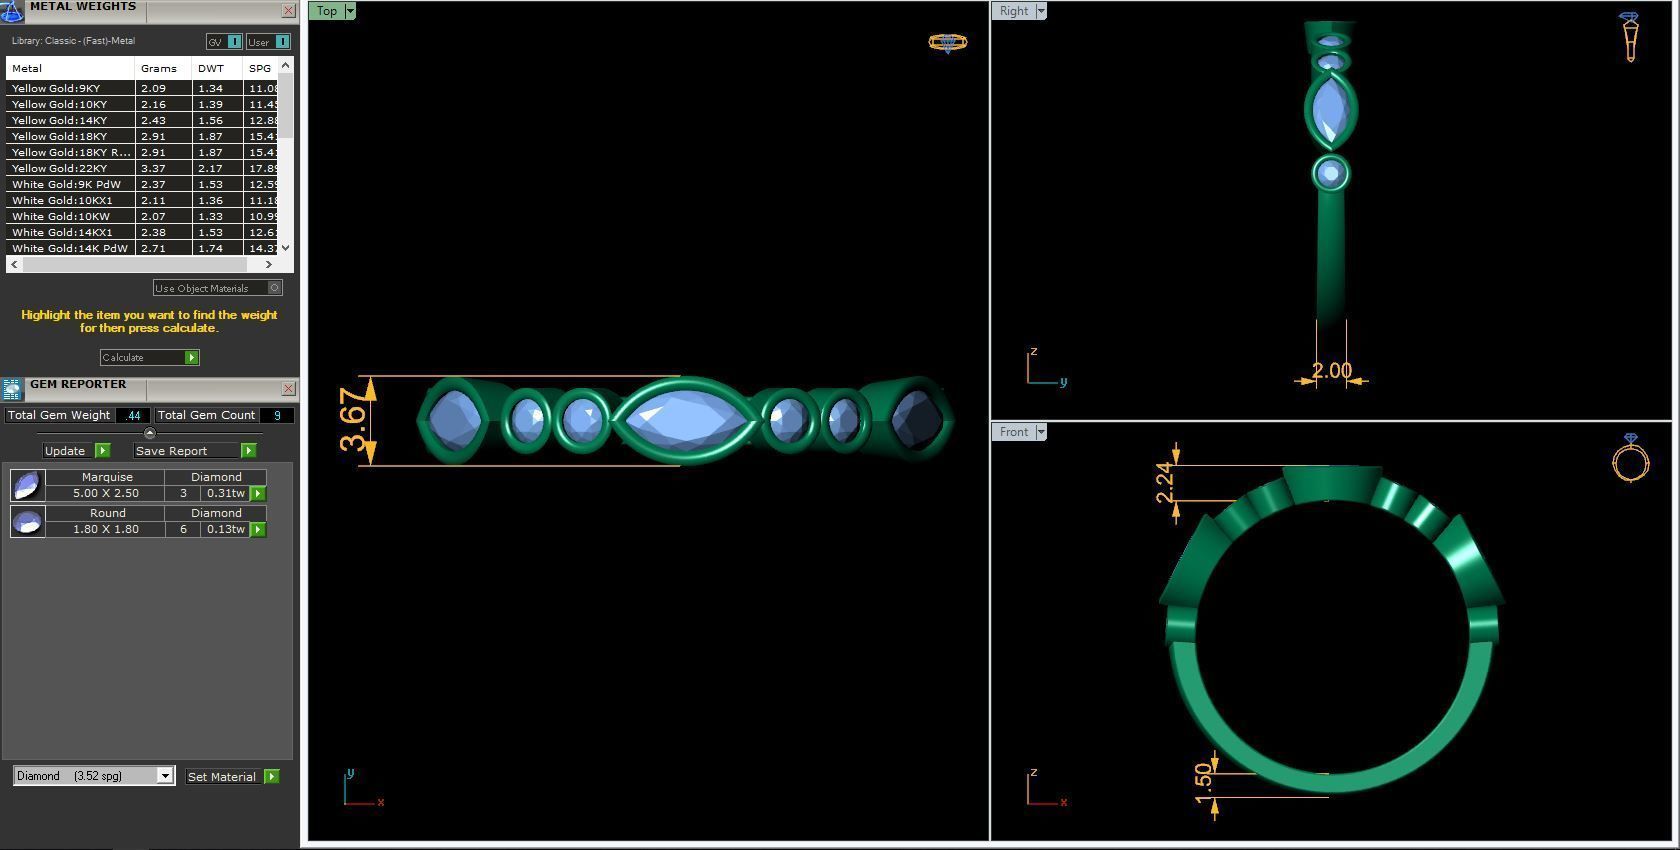Open the Right viewport dropdown arrow
The width and height of the screenshot is (1680, 850).
coord(1041,11)
